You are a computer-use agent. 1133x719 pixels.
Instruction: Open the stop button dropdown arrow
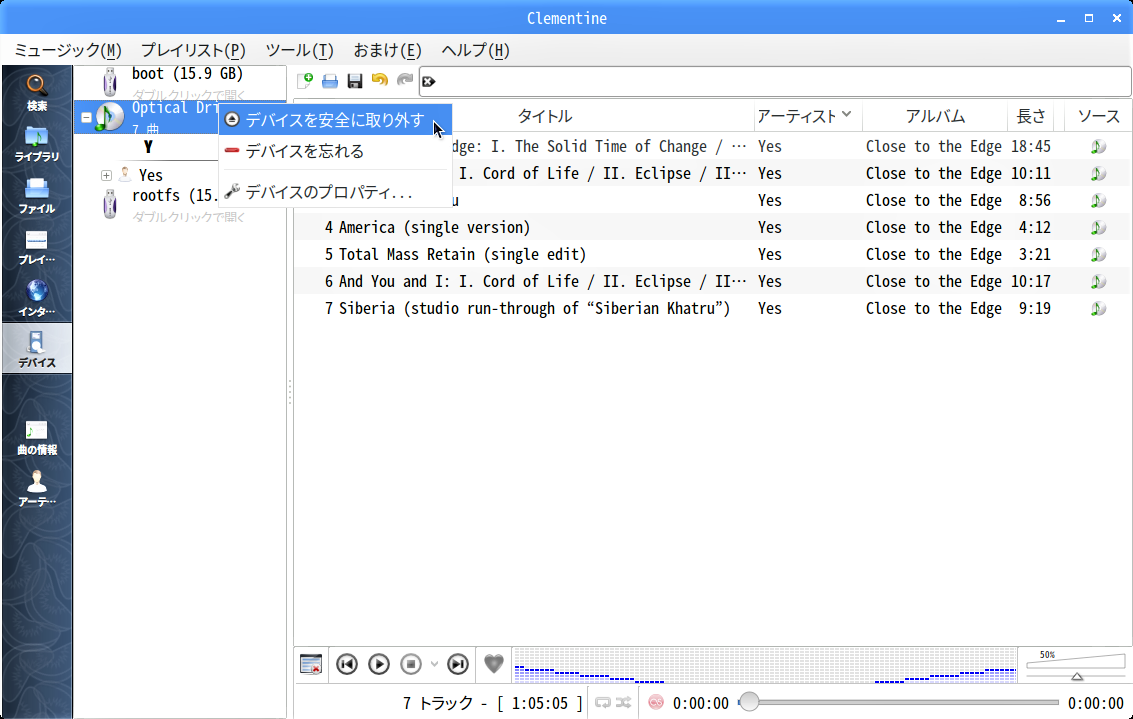tap(434, 664)
